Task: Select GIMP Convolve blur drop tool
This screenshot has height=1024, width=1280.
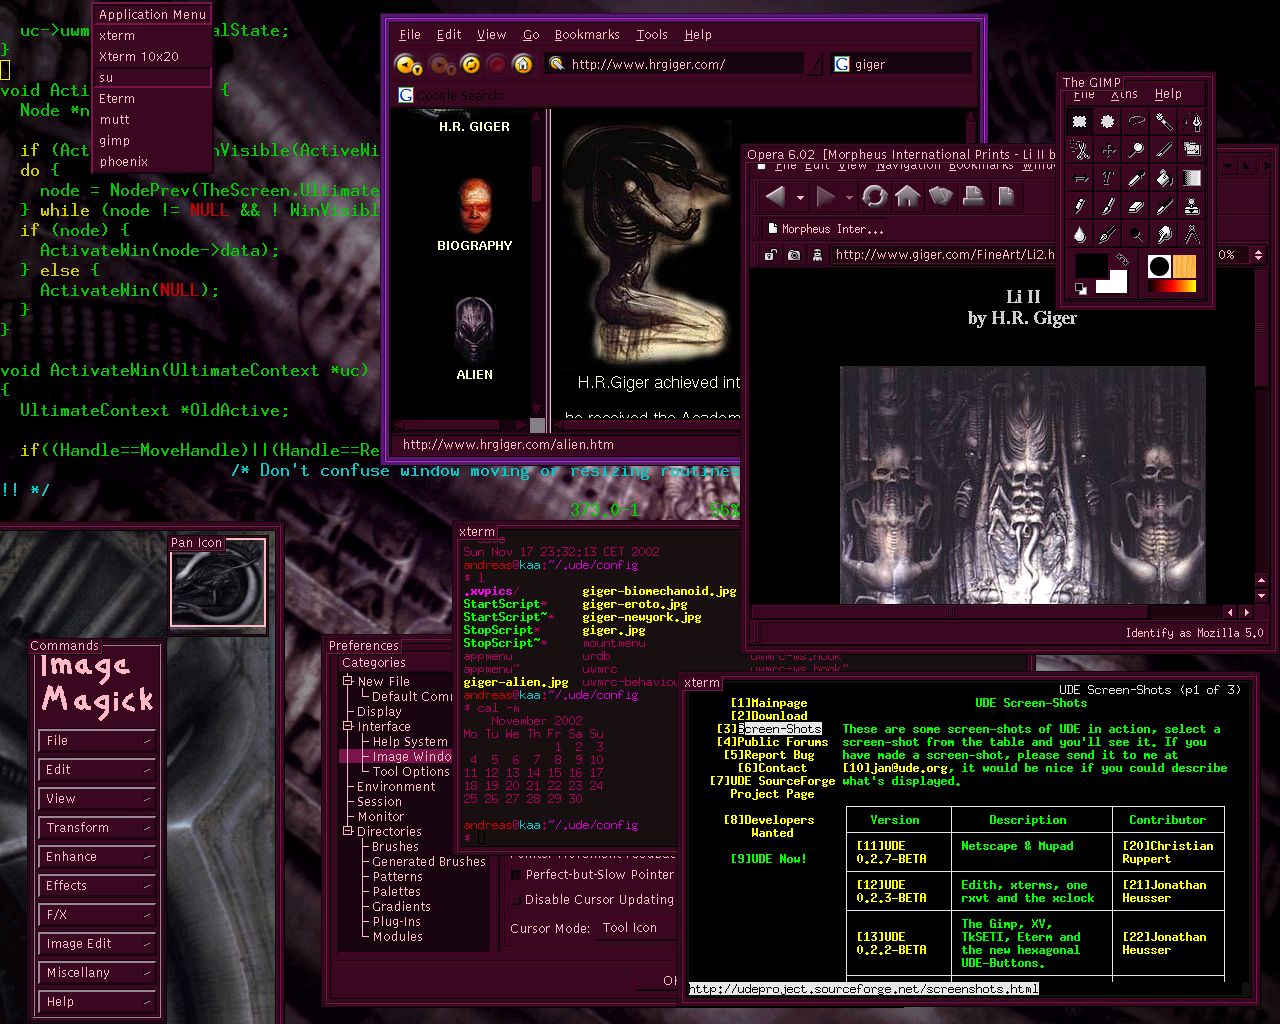Action: [1080, 234]
